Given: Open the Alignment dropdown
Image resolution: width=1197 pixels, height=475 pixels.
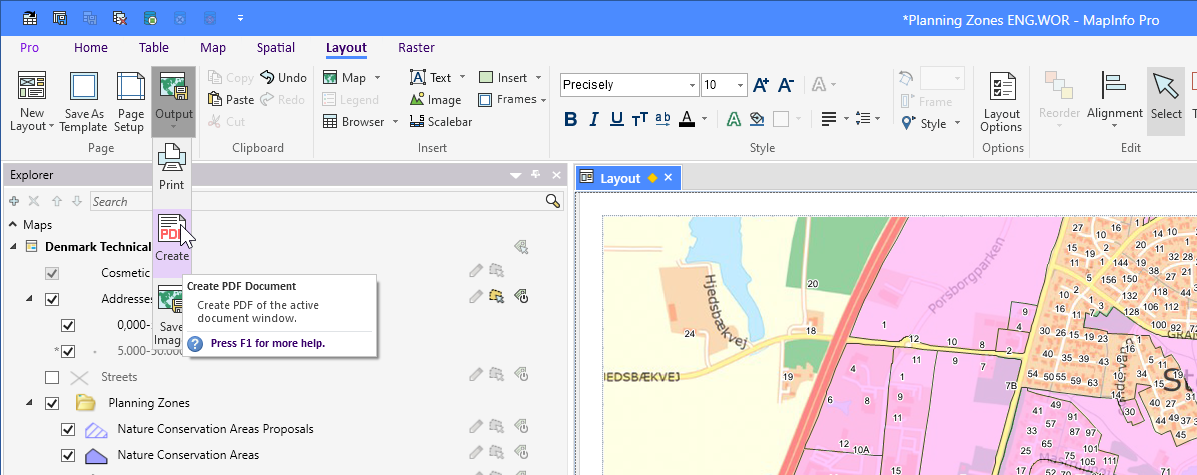Looking at the screenshot, I should click(1115, 102).
